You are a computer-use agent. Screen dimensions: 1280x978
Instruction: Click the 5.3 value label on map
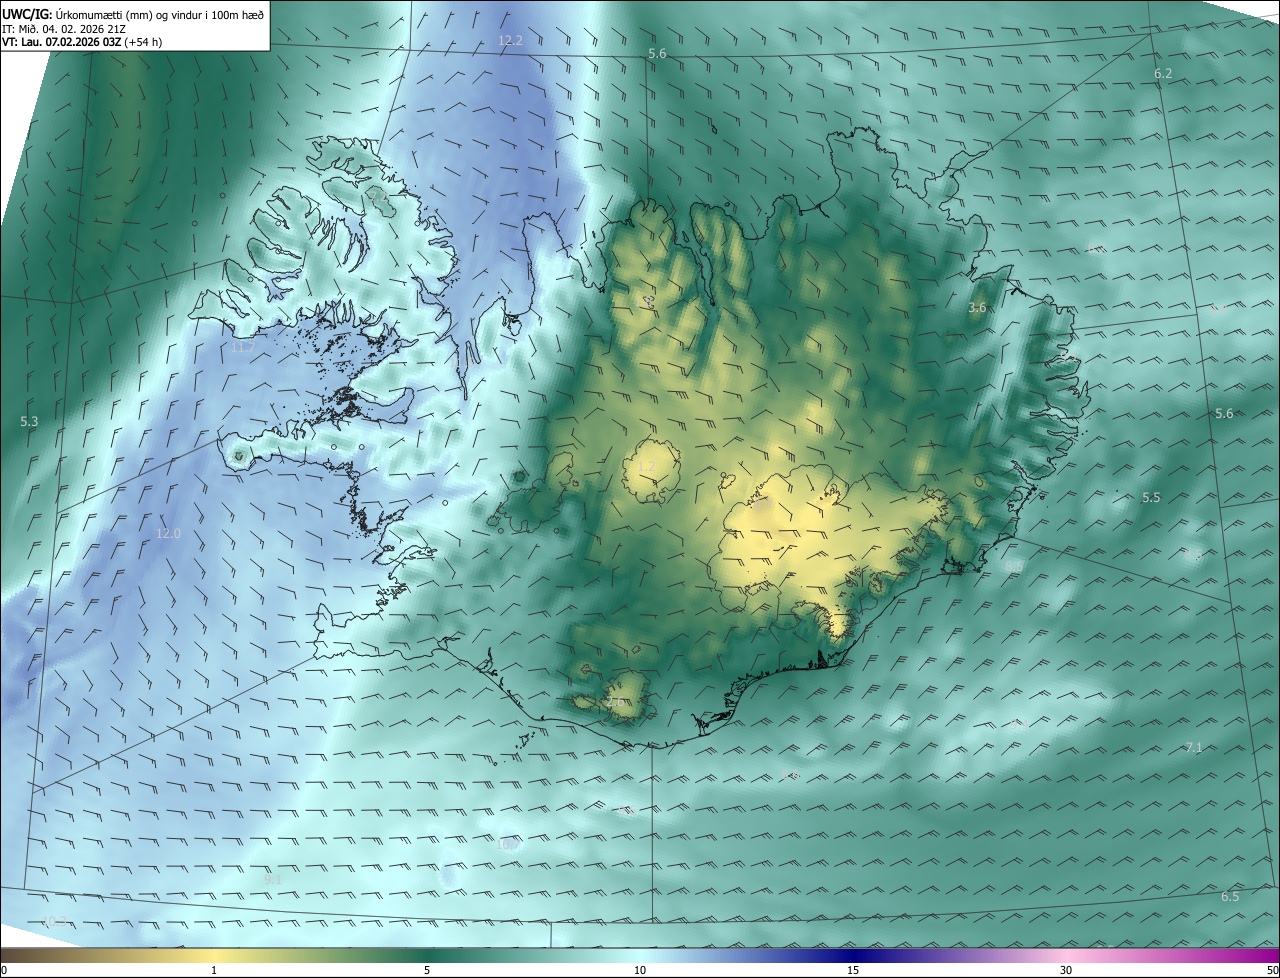click(x=29, y=422)
